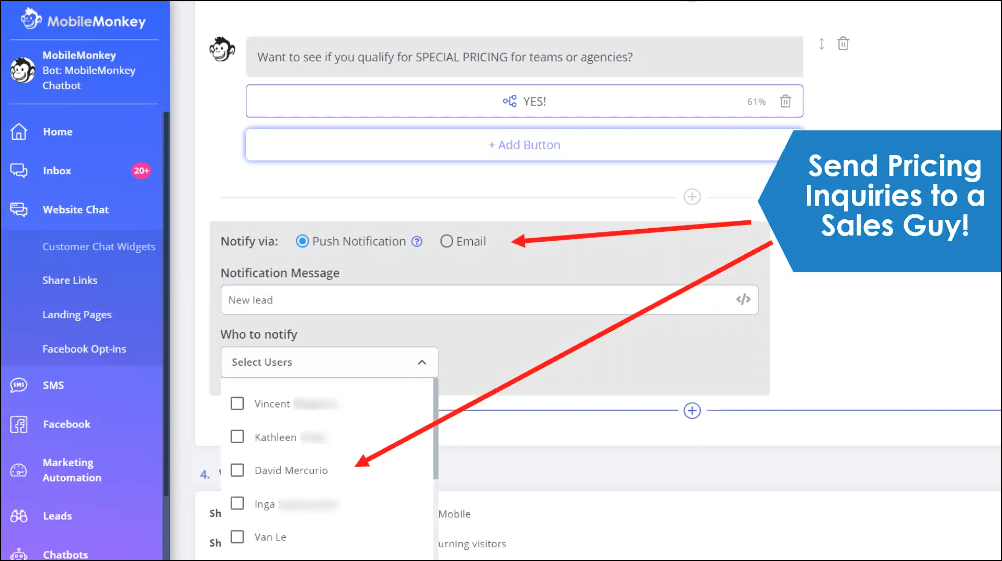Delete the widget using the top trash icon
This screenshot has height=561, width=1002.
point(844,43)
